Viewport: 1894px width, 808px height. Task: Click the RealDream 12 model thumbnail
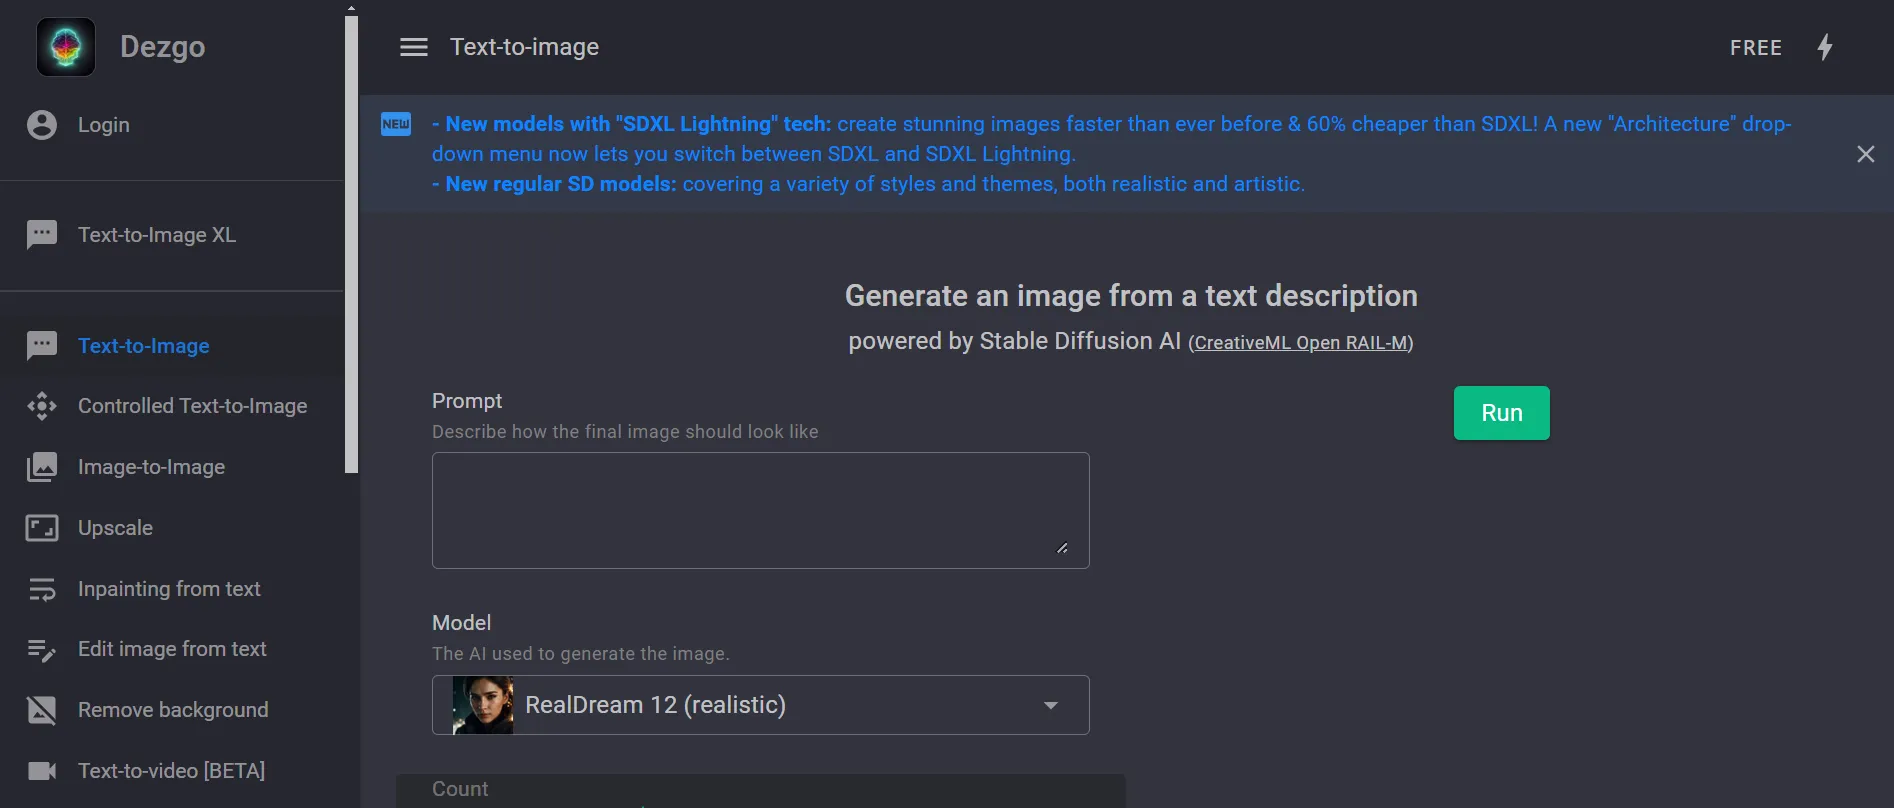click(x=483, y=705)
